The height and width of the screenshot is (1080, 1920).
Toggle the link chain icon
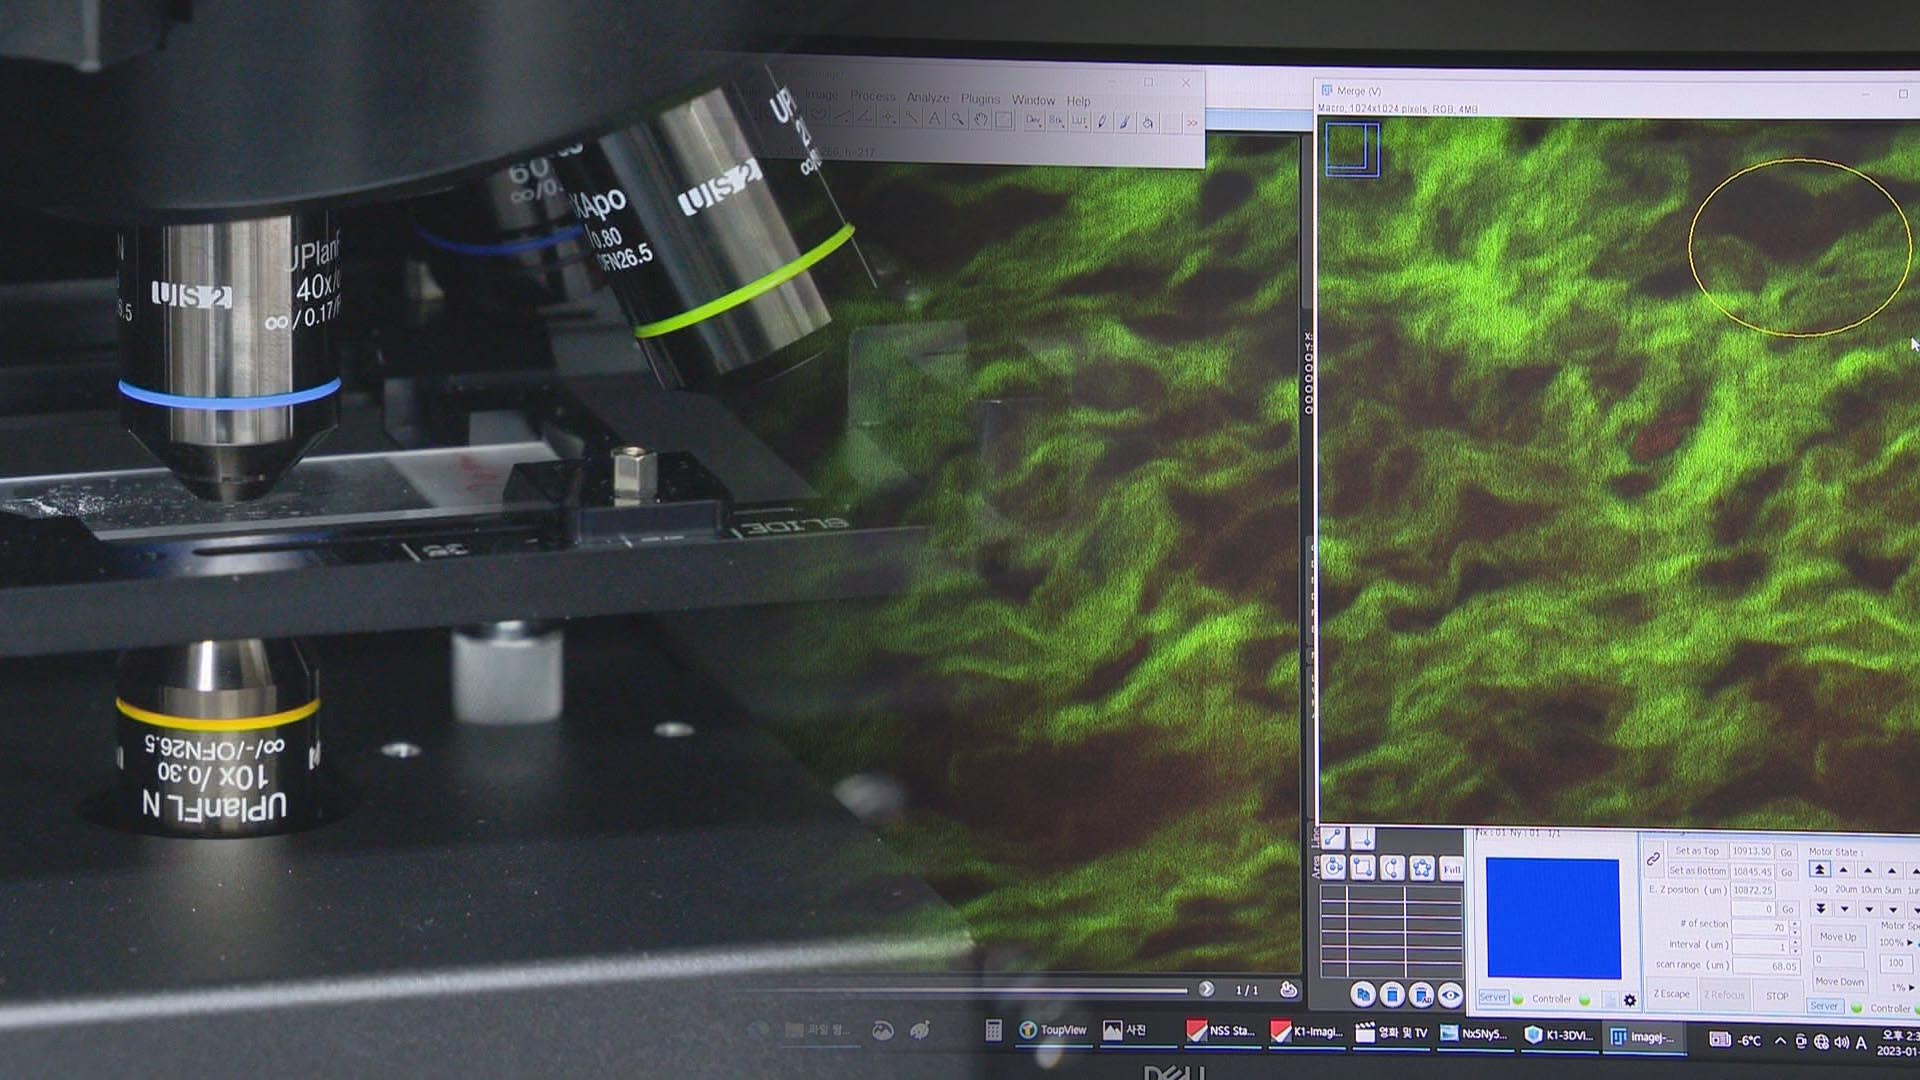pyautogui.click(x=1653, y=859)
